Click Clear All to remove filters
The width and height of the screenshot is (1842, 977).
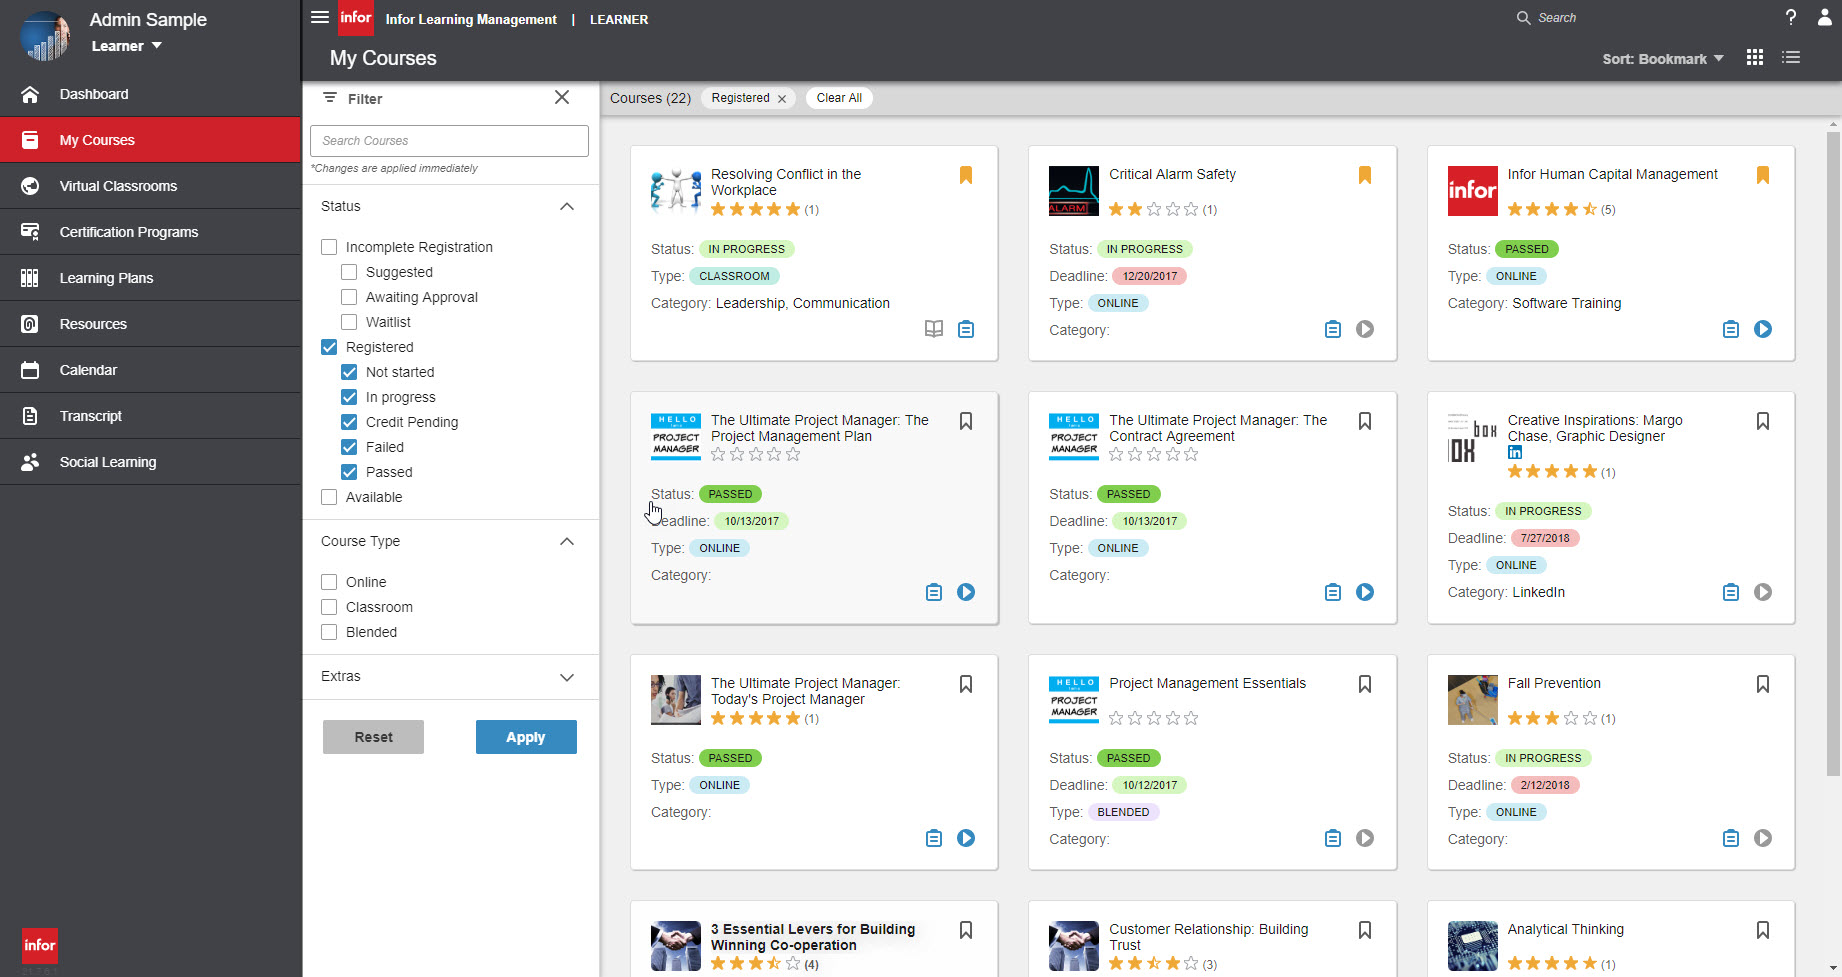tap(838, 97)
